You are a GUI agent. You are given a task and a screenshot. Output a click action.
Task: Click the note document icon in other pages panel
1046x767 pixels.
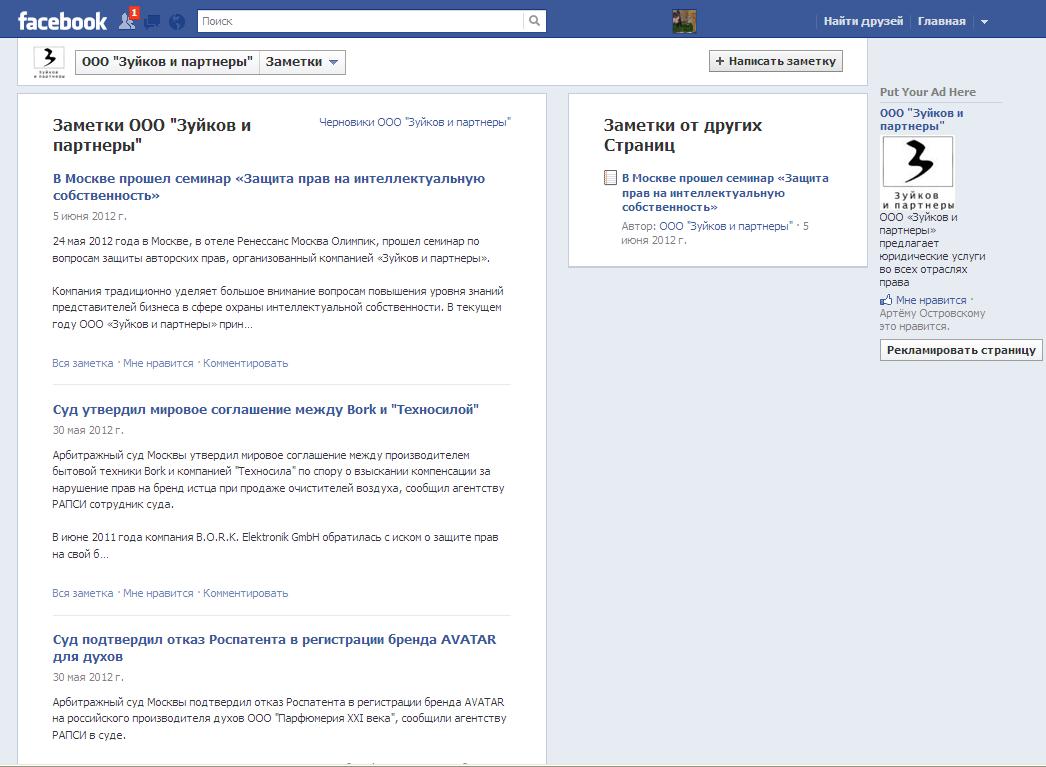610,177
